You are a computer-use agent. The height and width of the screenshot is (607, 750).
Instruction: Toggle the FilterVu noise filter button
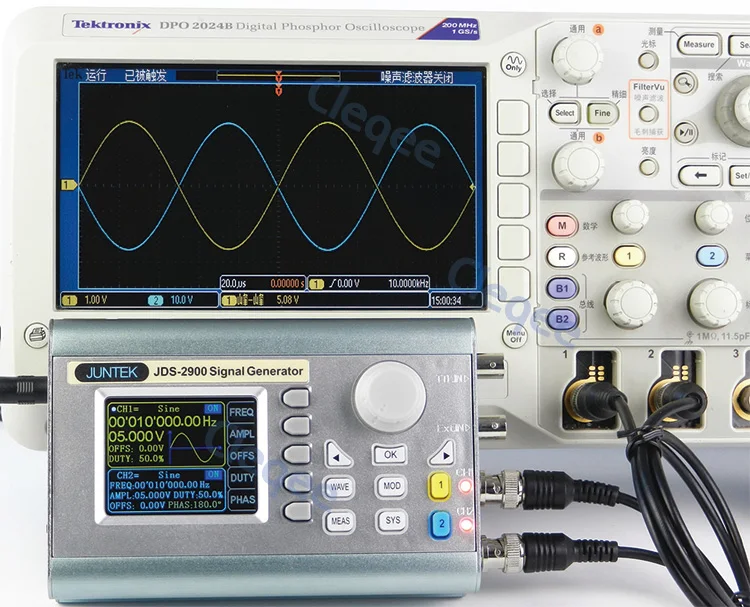point(649,114)
